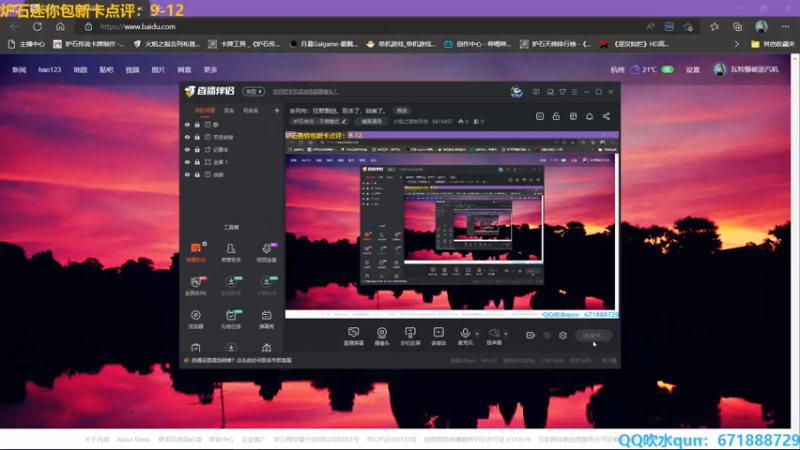Viewport: 800px width, 450px height.
Task: Hide the 全屏 1 source
Action: (187, 162)
